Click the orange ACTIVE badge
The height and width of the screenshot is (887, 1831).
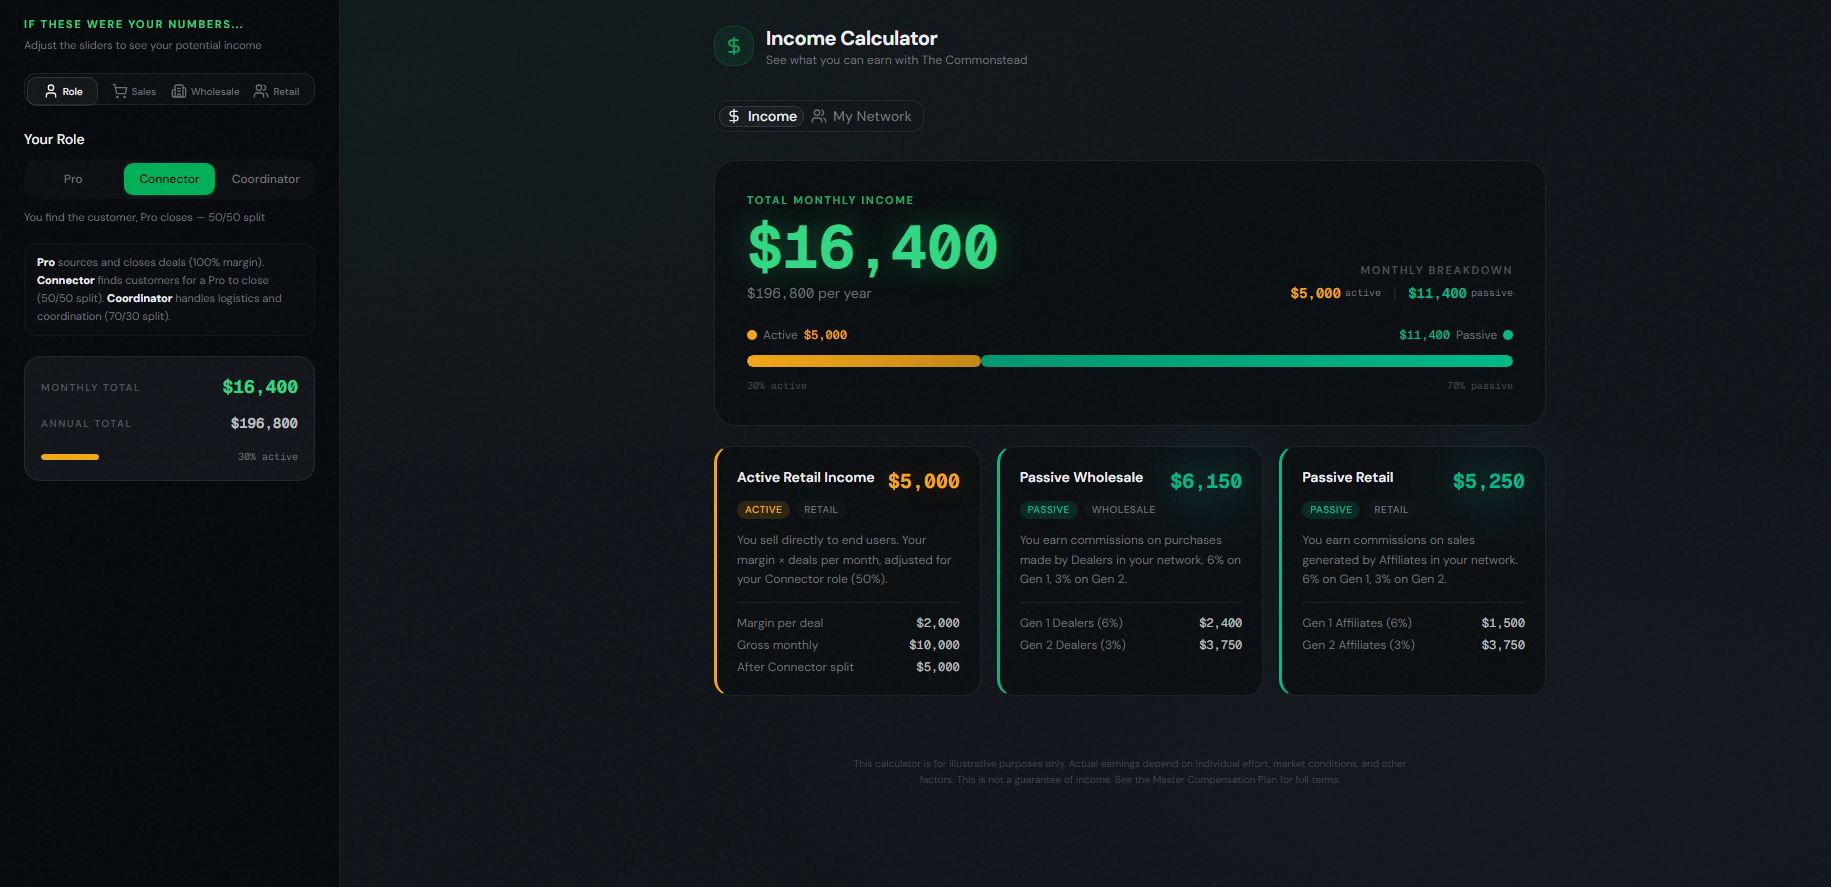pos(763,510)
